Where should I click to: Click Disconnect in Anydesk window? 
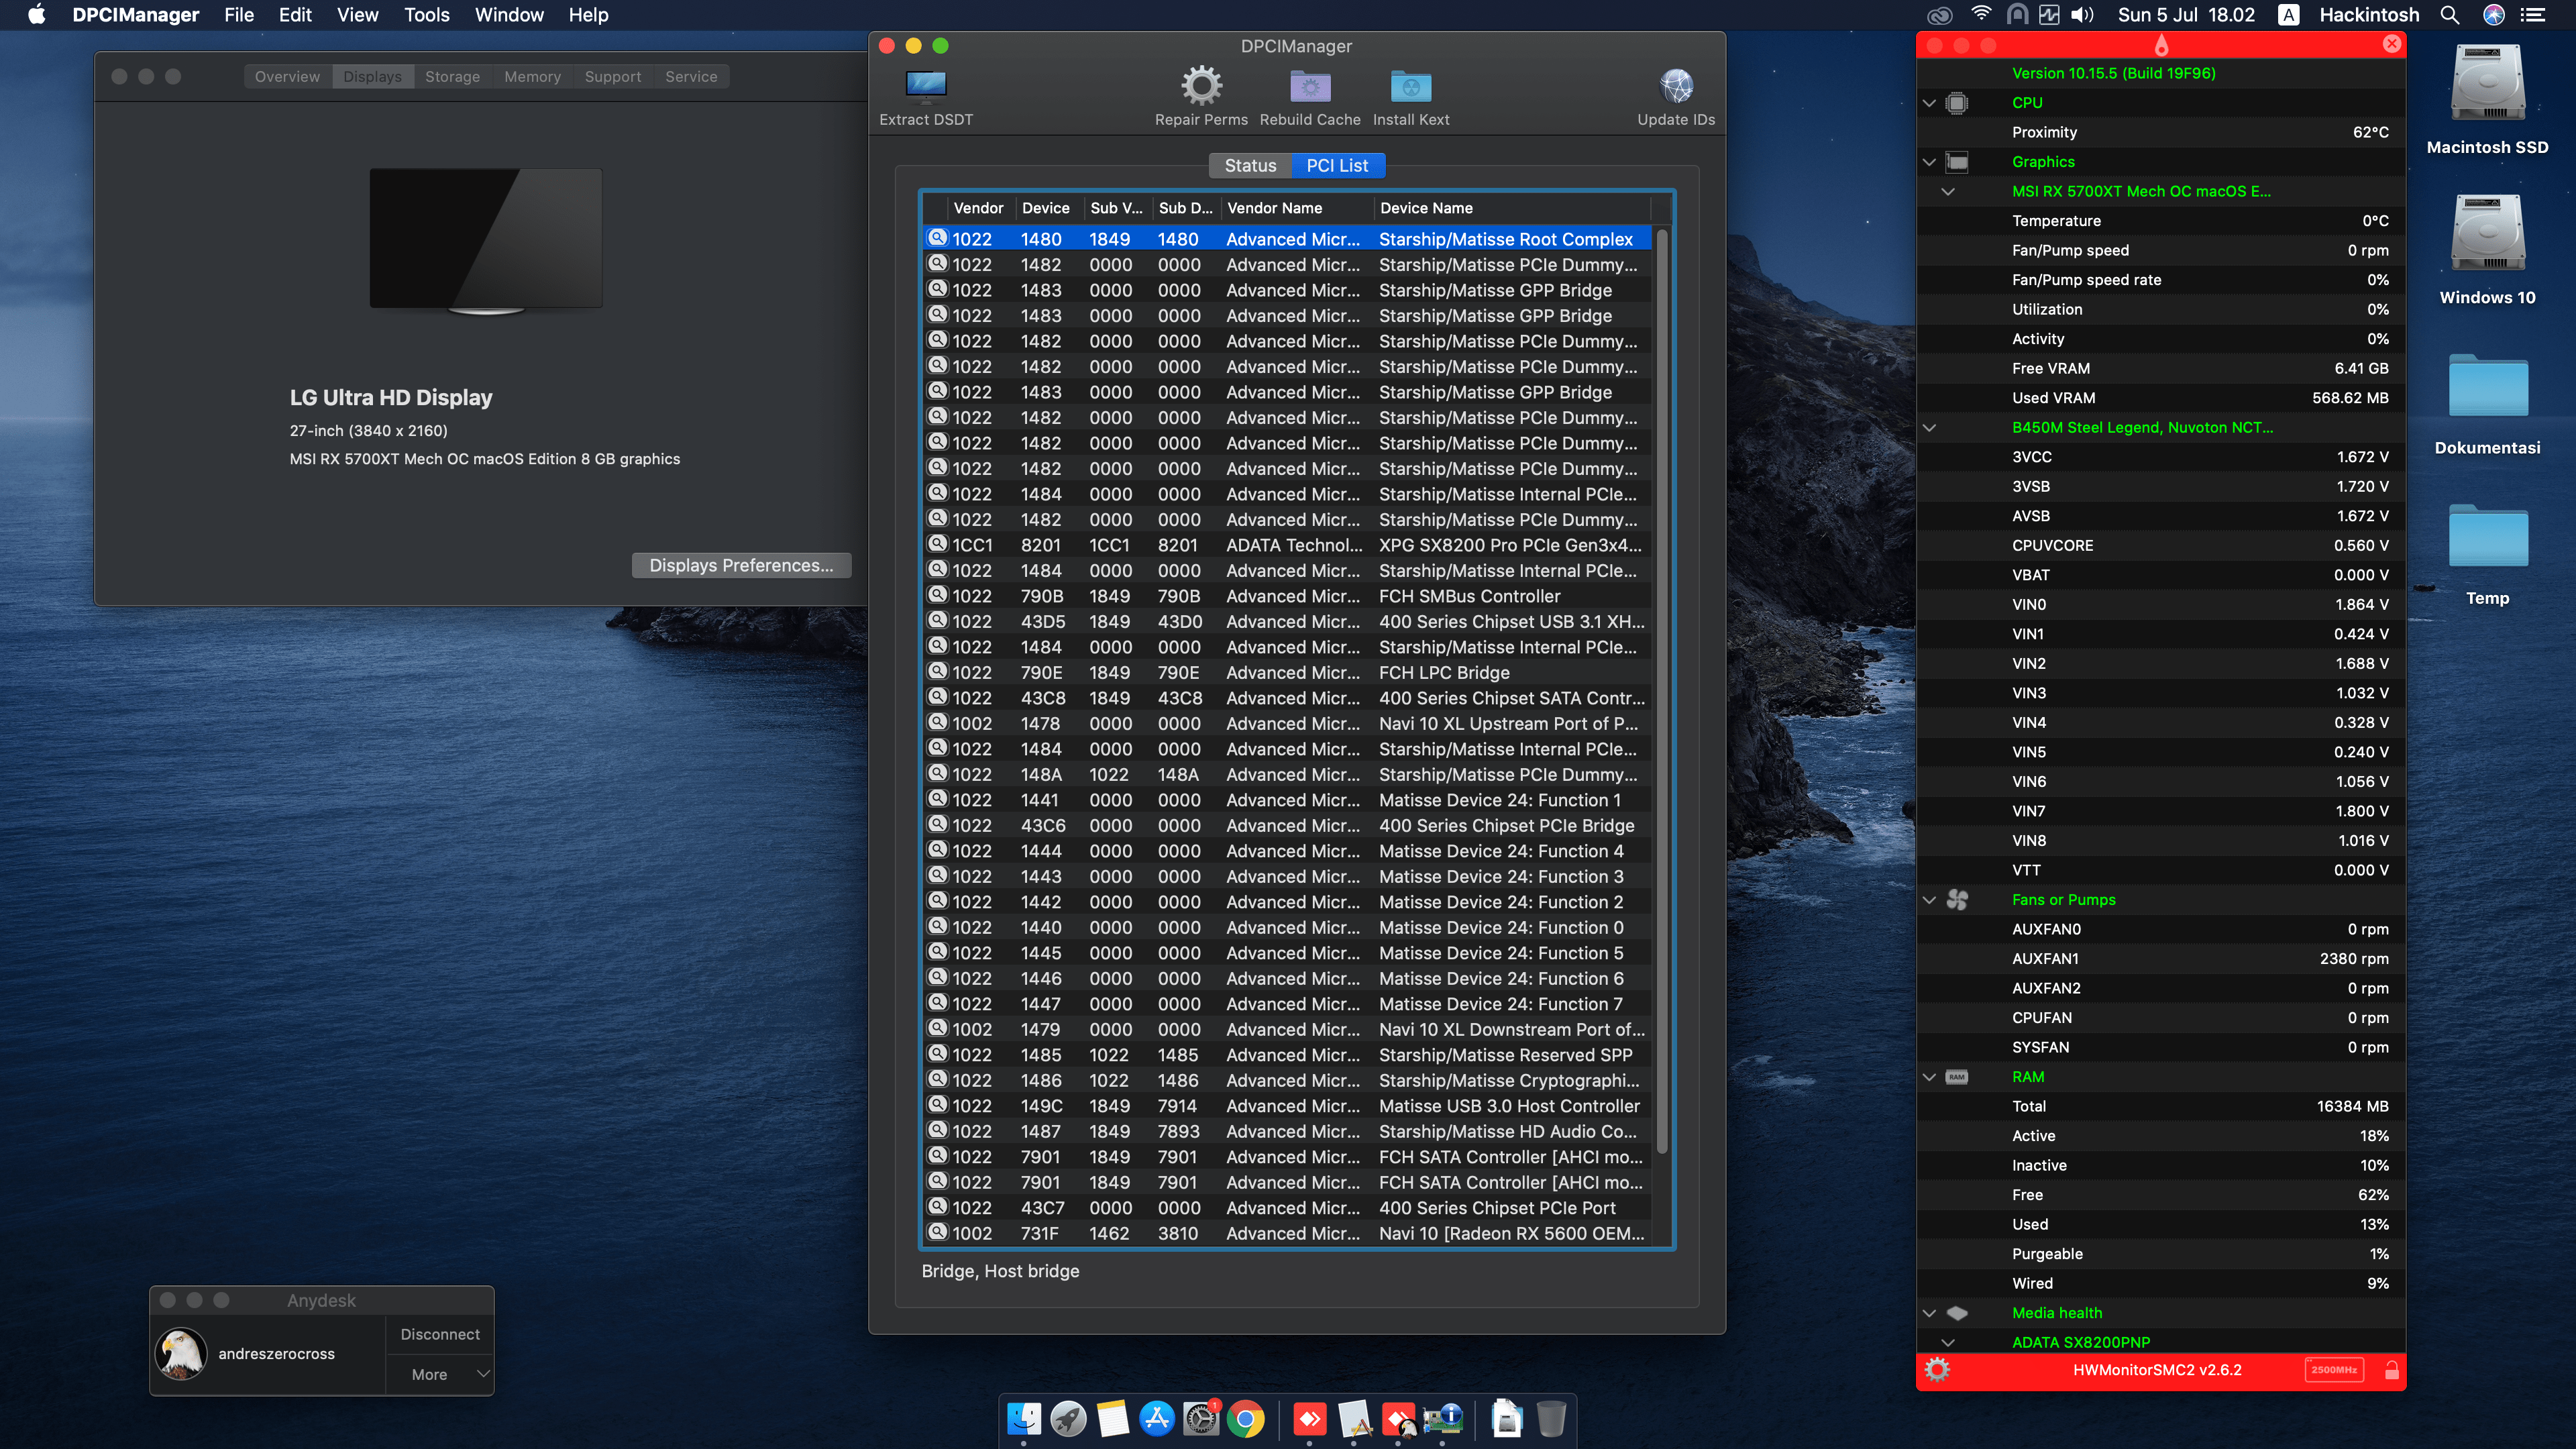(x=440, y=1334)
